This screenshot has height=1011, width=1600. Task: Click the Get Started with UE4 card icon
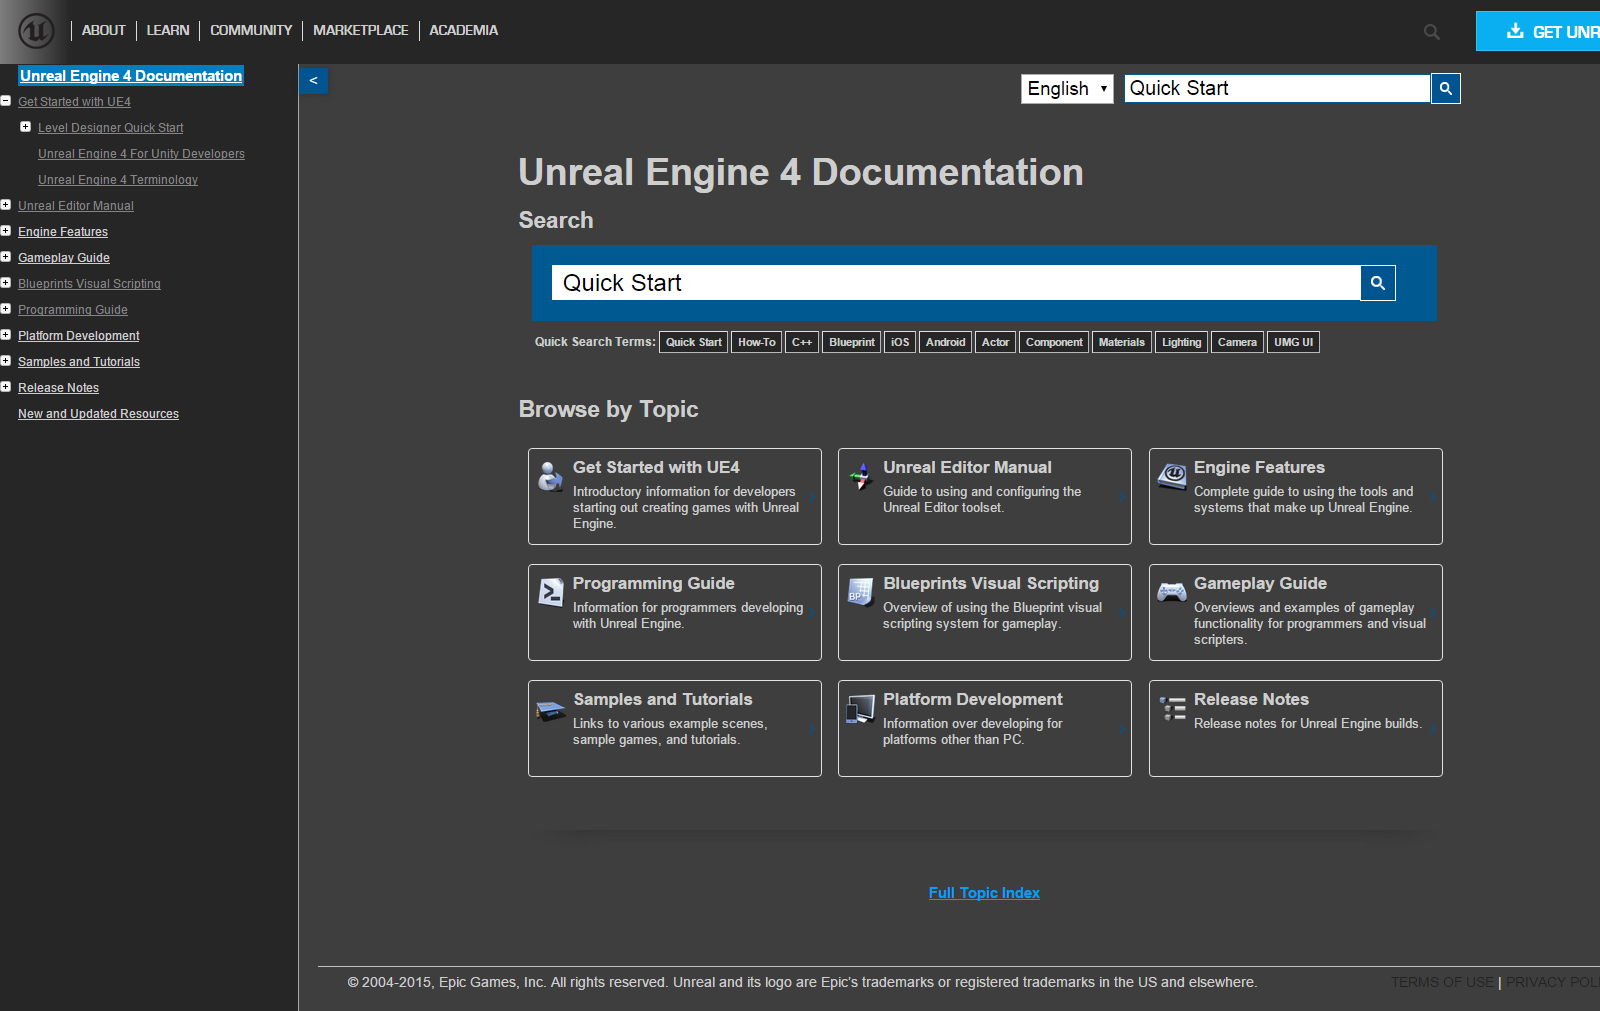click(550, 476)
